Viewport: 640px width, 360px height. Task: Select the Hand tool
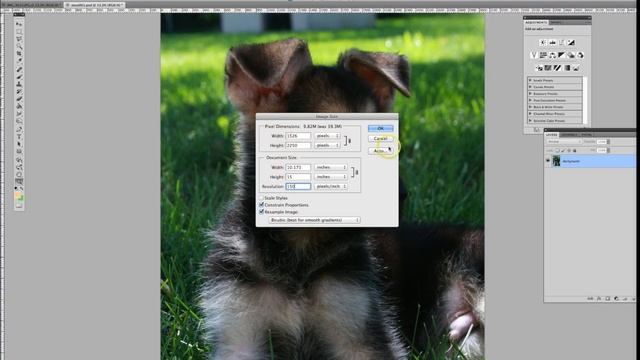(19, 174)
